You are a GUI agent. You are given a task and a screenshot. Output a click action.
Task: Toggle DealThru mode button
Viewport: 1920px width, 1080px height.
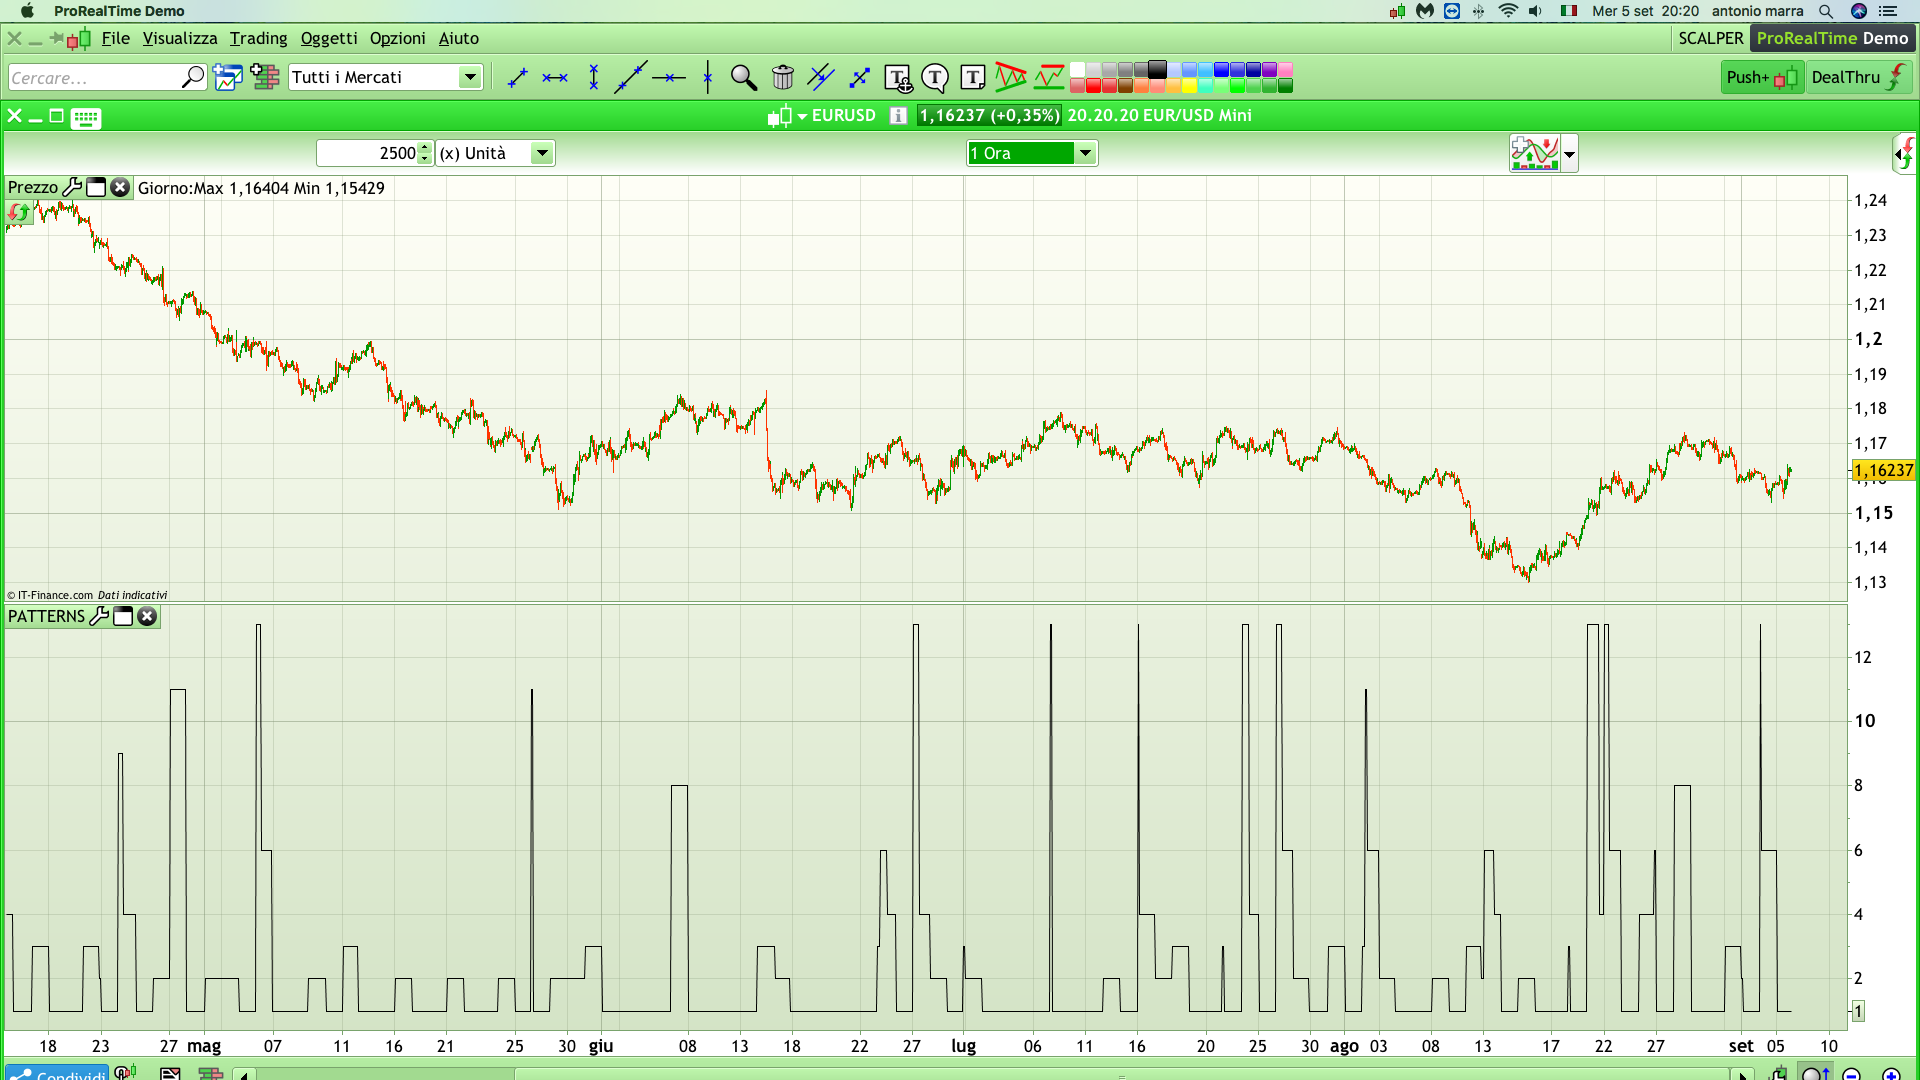[1858, 77]
